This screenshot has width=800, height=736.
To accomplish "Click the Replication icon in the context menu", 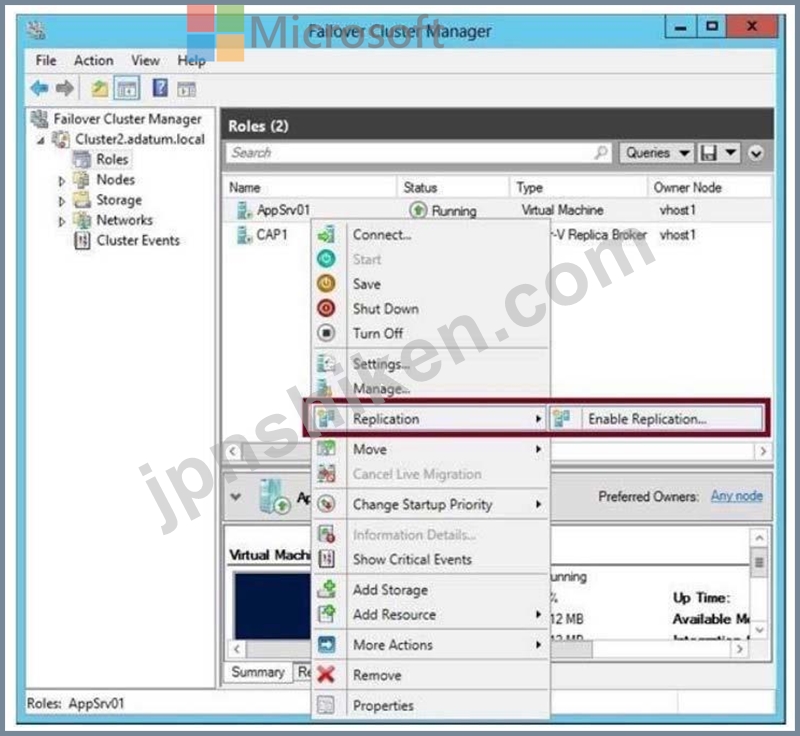I will [x=327, y=418].
